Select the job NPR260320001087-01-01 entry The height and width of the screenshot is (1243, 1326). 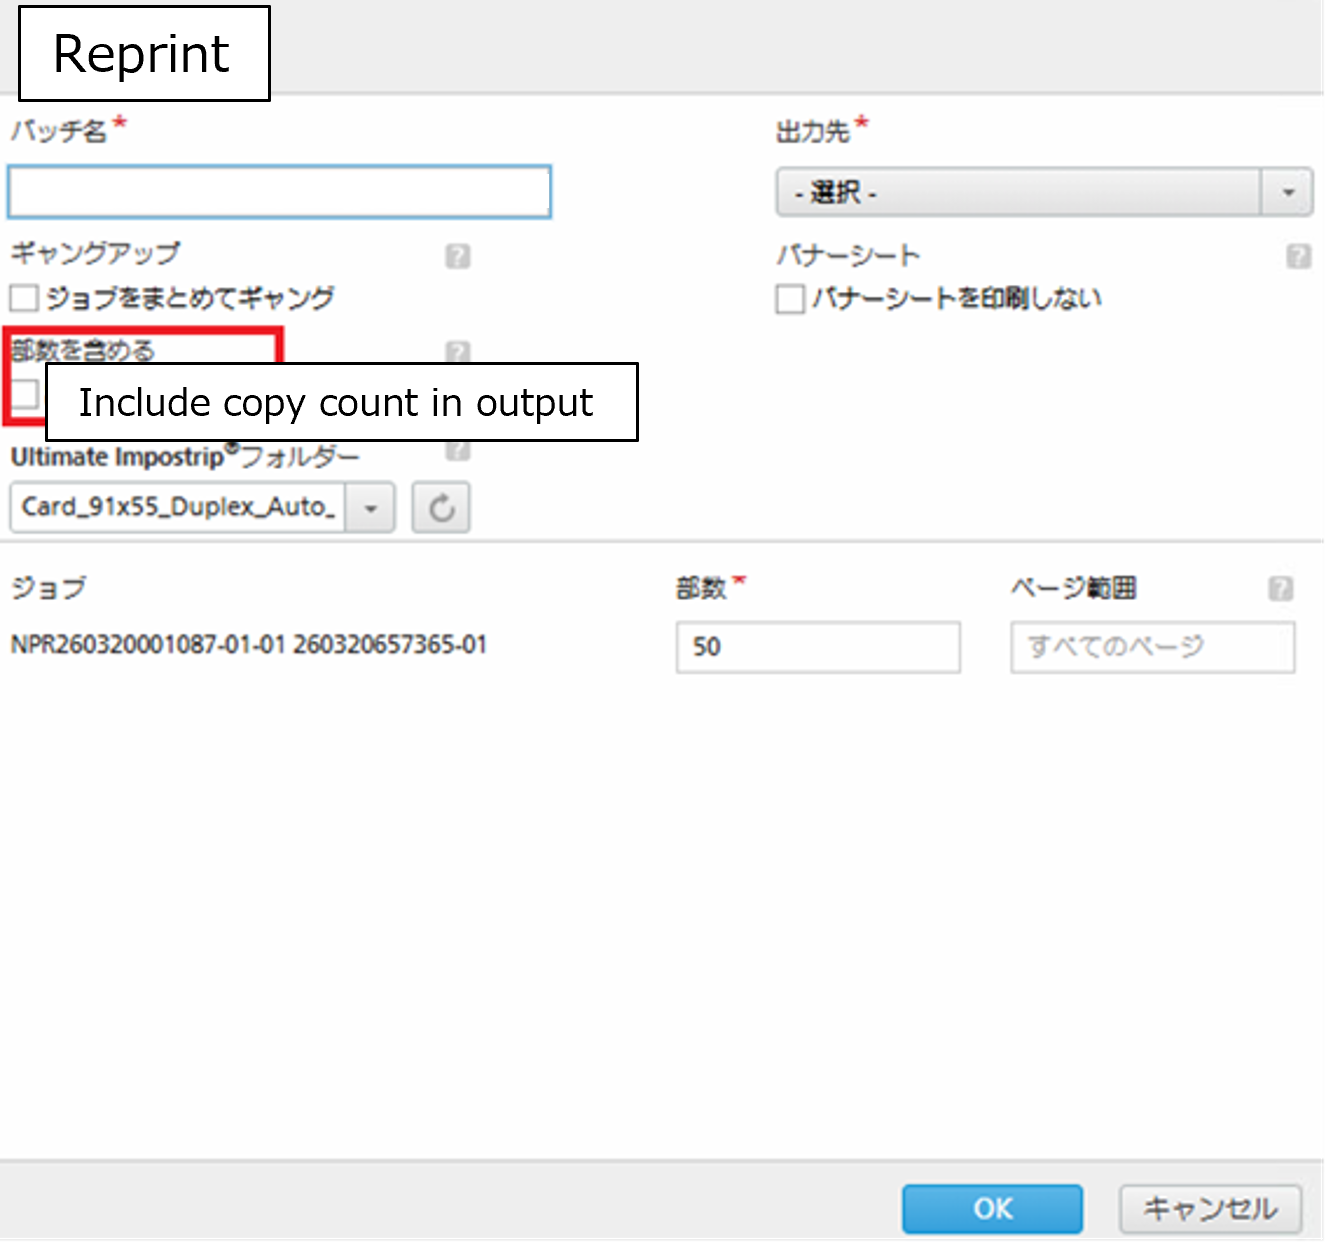tap(249, 645)
